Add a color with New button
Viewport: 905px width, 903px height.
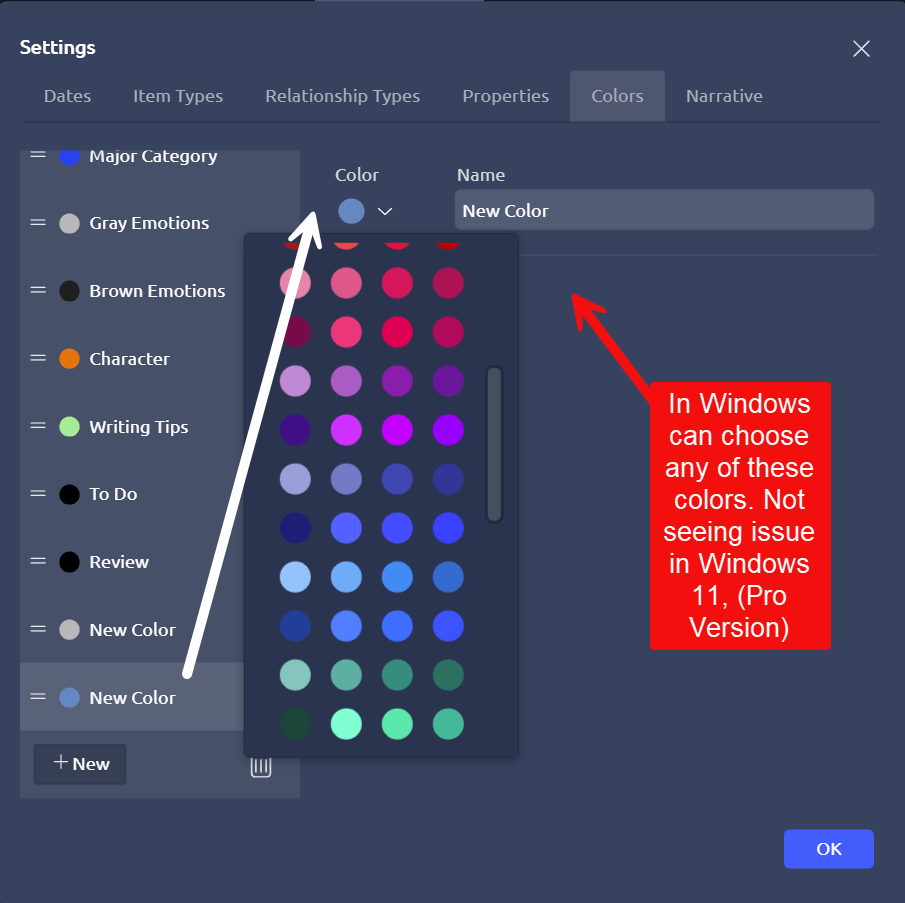pyautogui.click(x=80, y=764)
